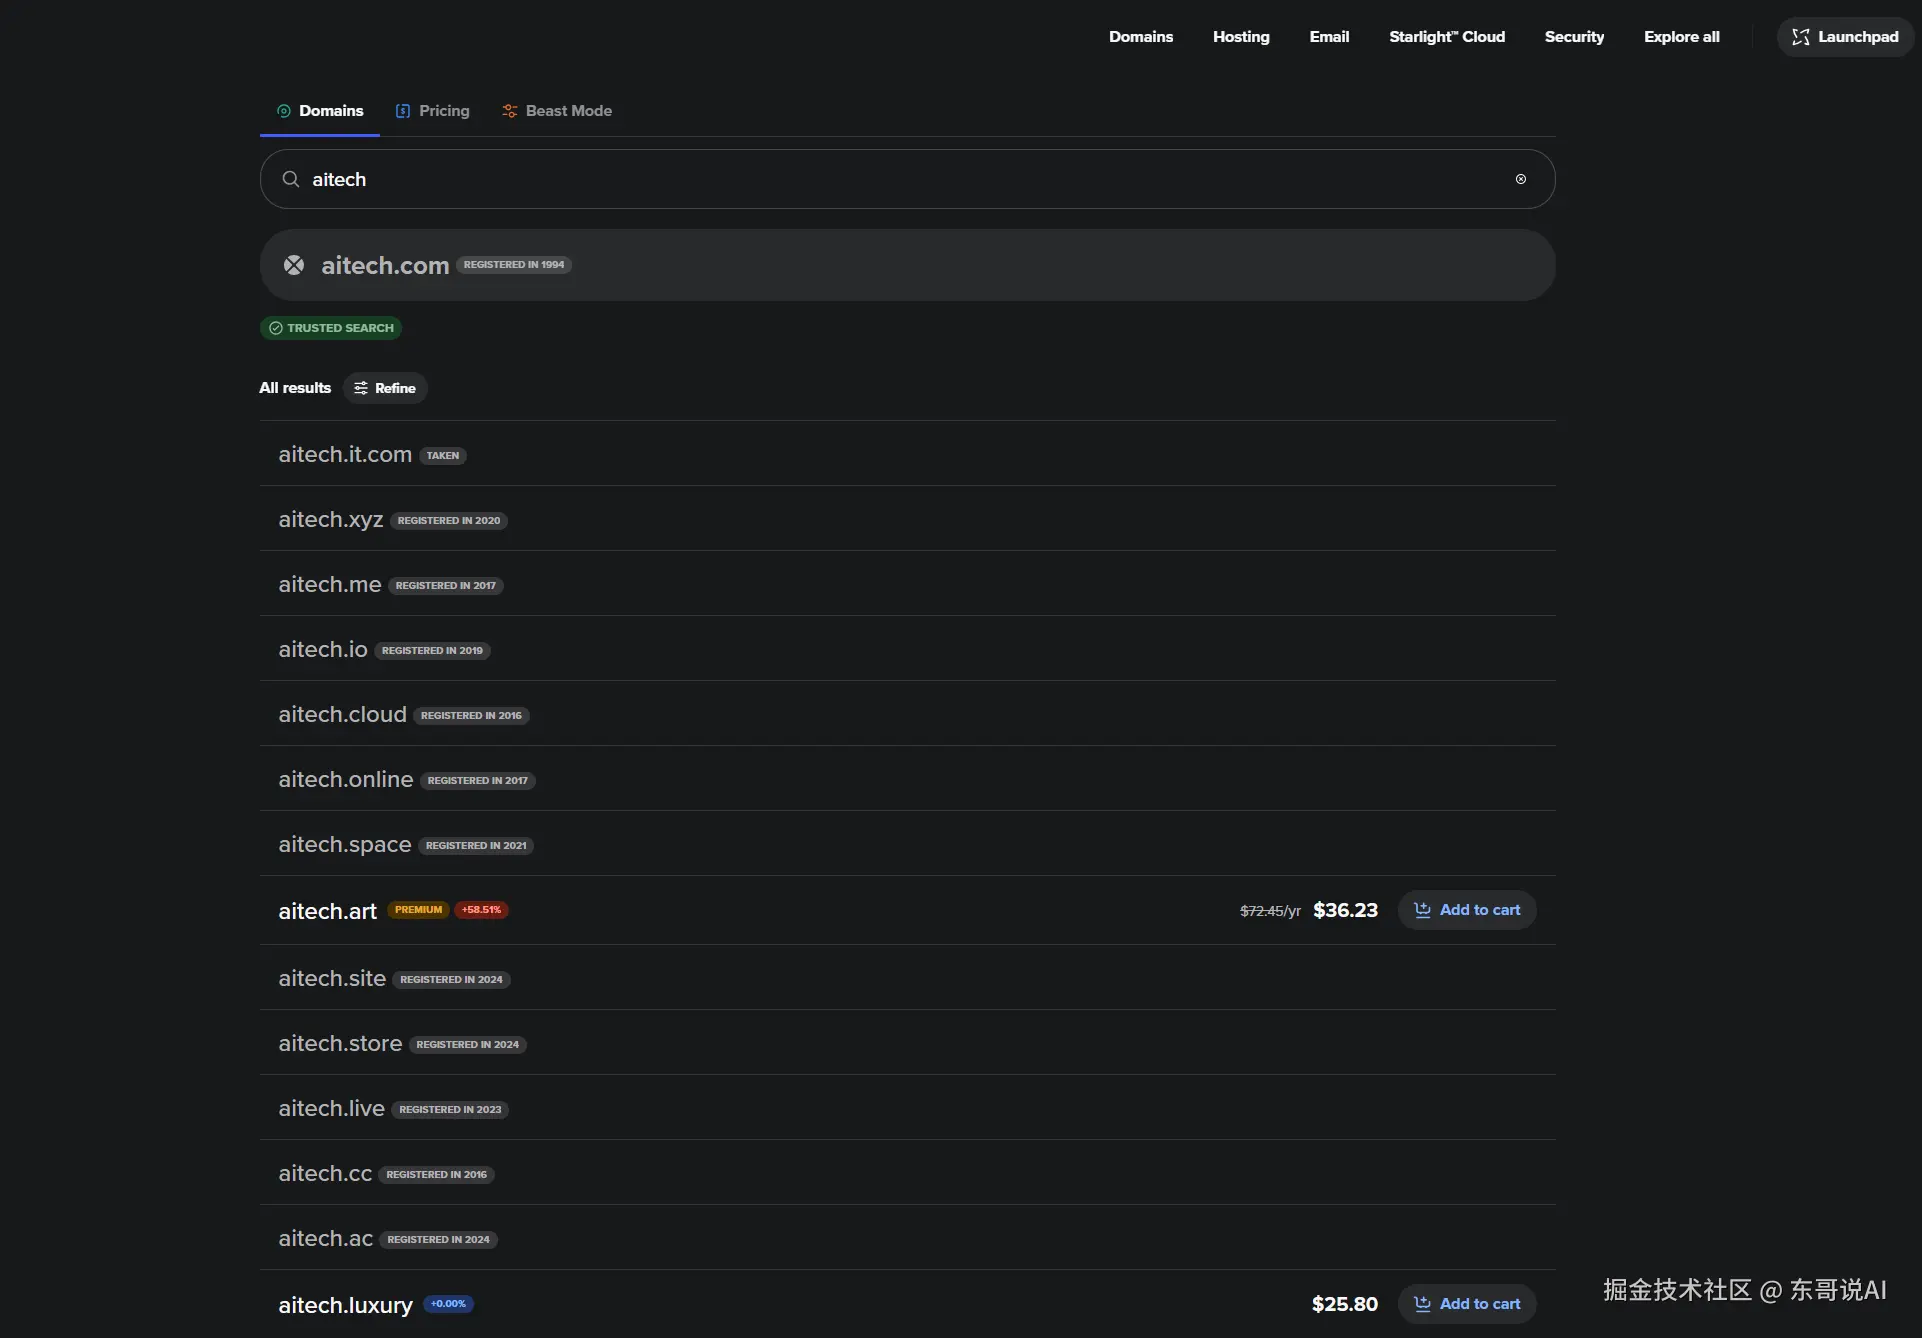Select the Domains tab

point(320,111)
